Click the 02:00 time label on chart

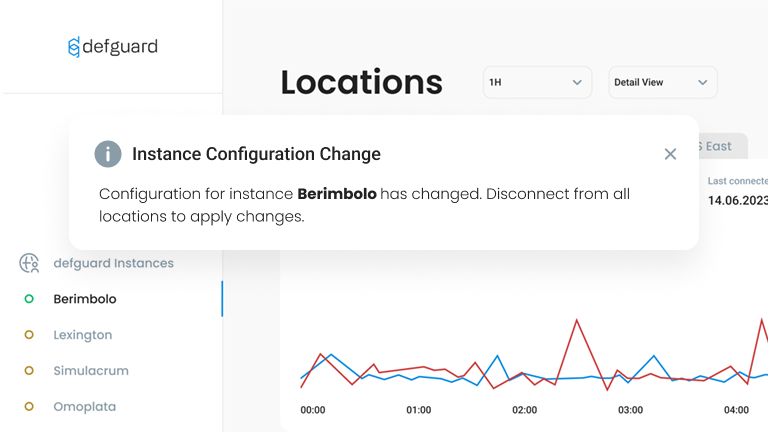524,410
